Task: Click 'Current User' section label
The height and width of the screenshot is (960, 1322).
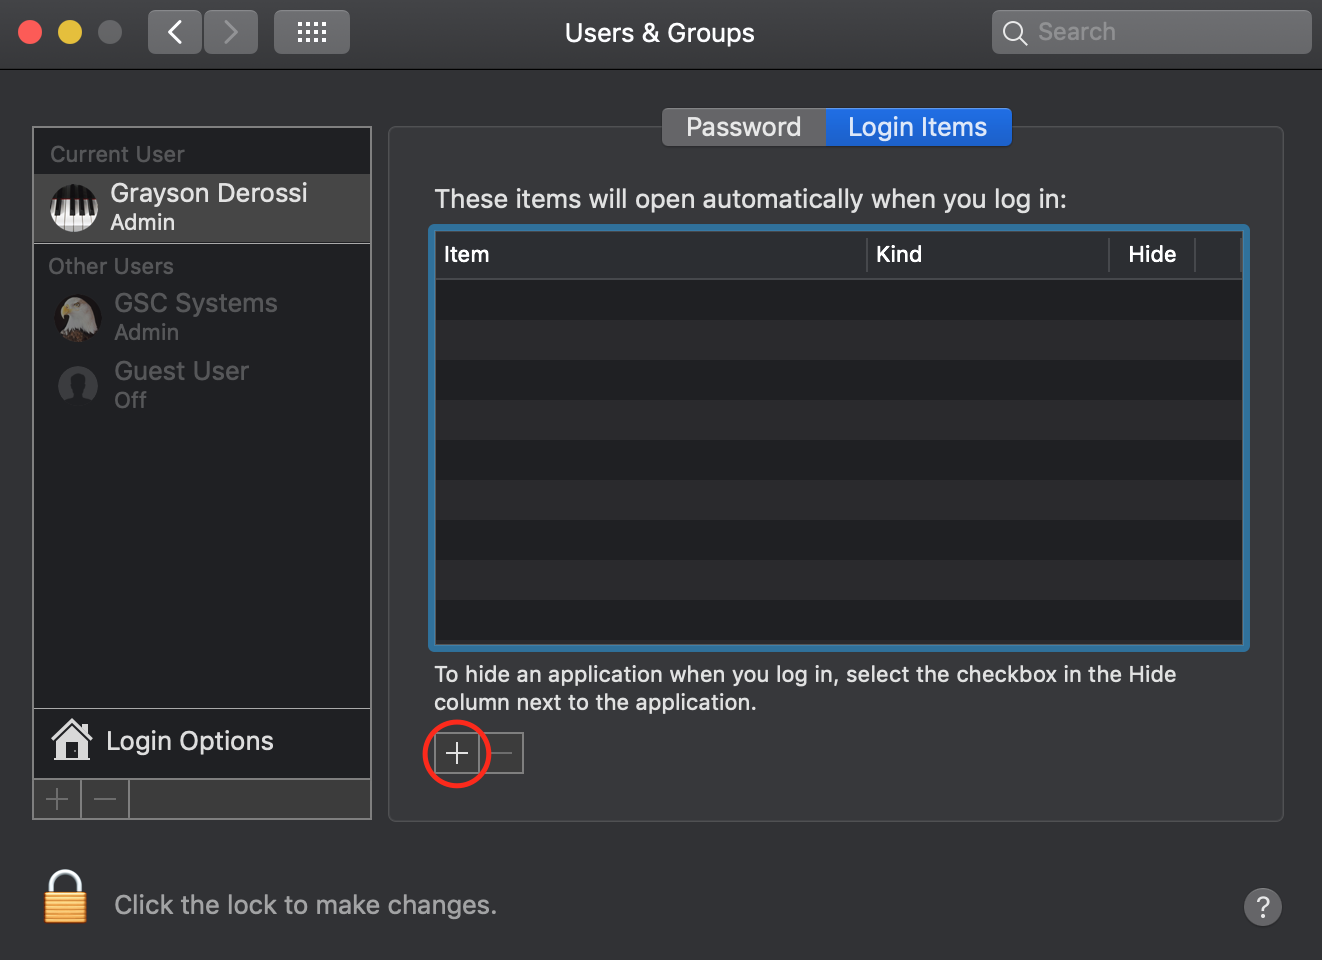Action: pos(117,154)
